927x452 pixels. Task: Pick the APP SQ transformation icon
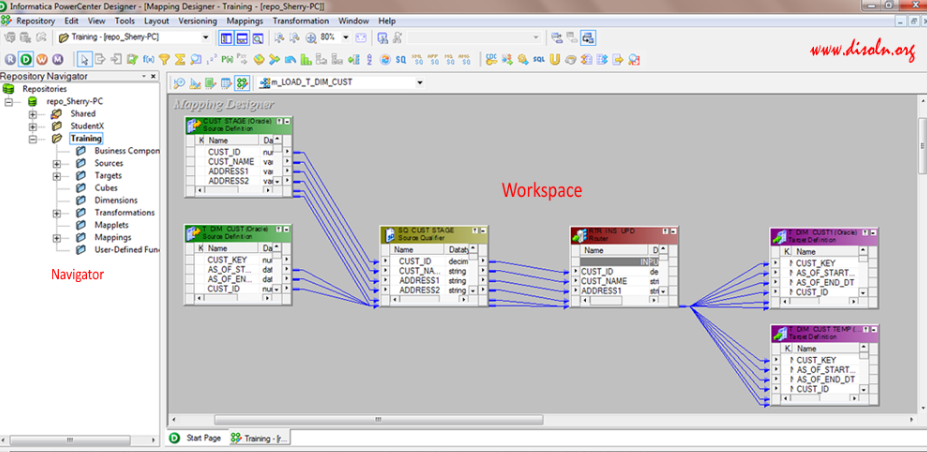click(x=433, y=59)
